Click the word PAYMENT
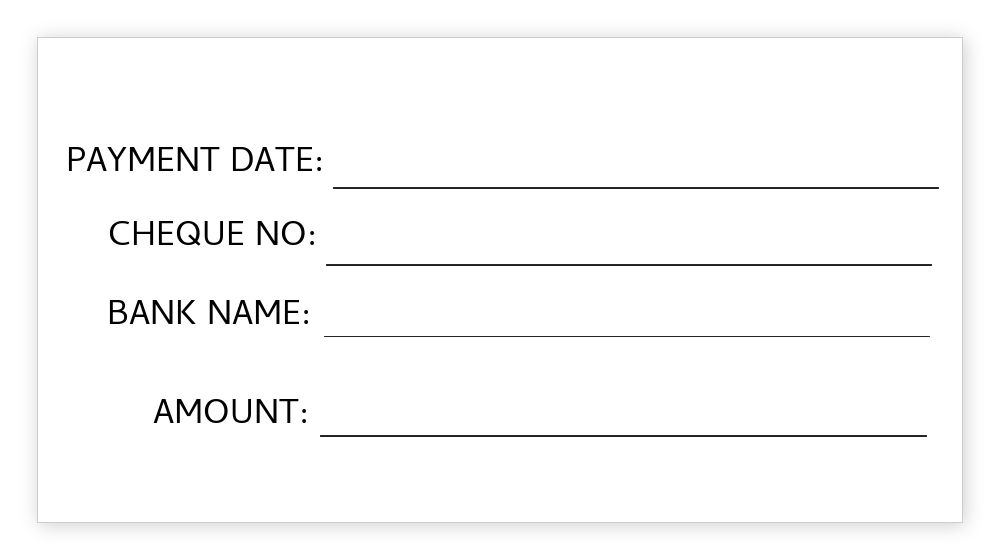Image resolution: width=1000 pixels, height=559 pixels. (143, 160)
